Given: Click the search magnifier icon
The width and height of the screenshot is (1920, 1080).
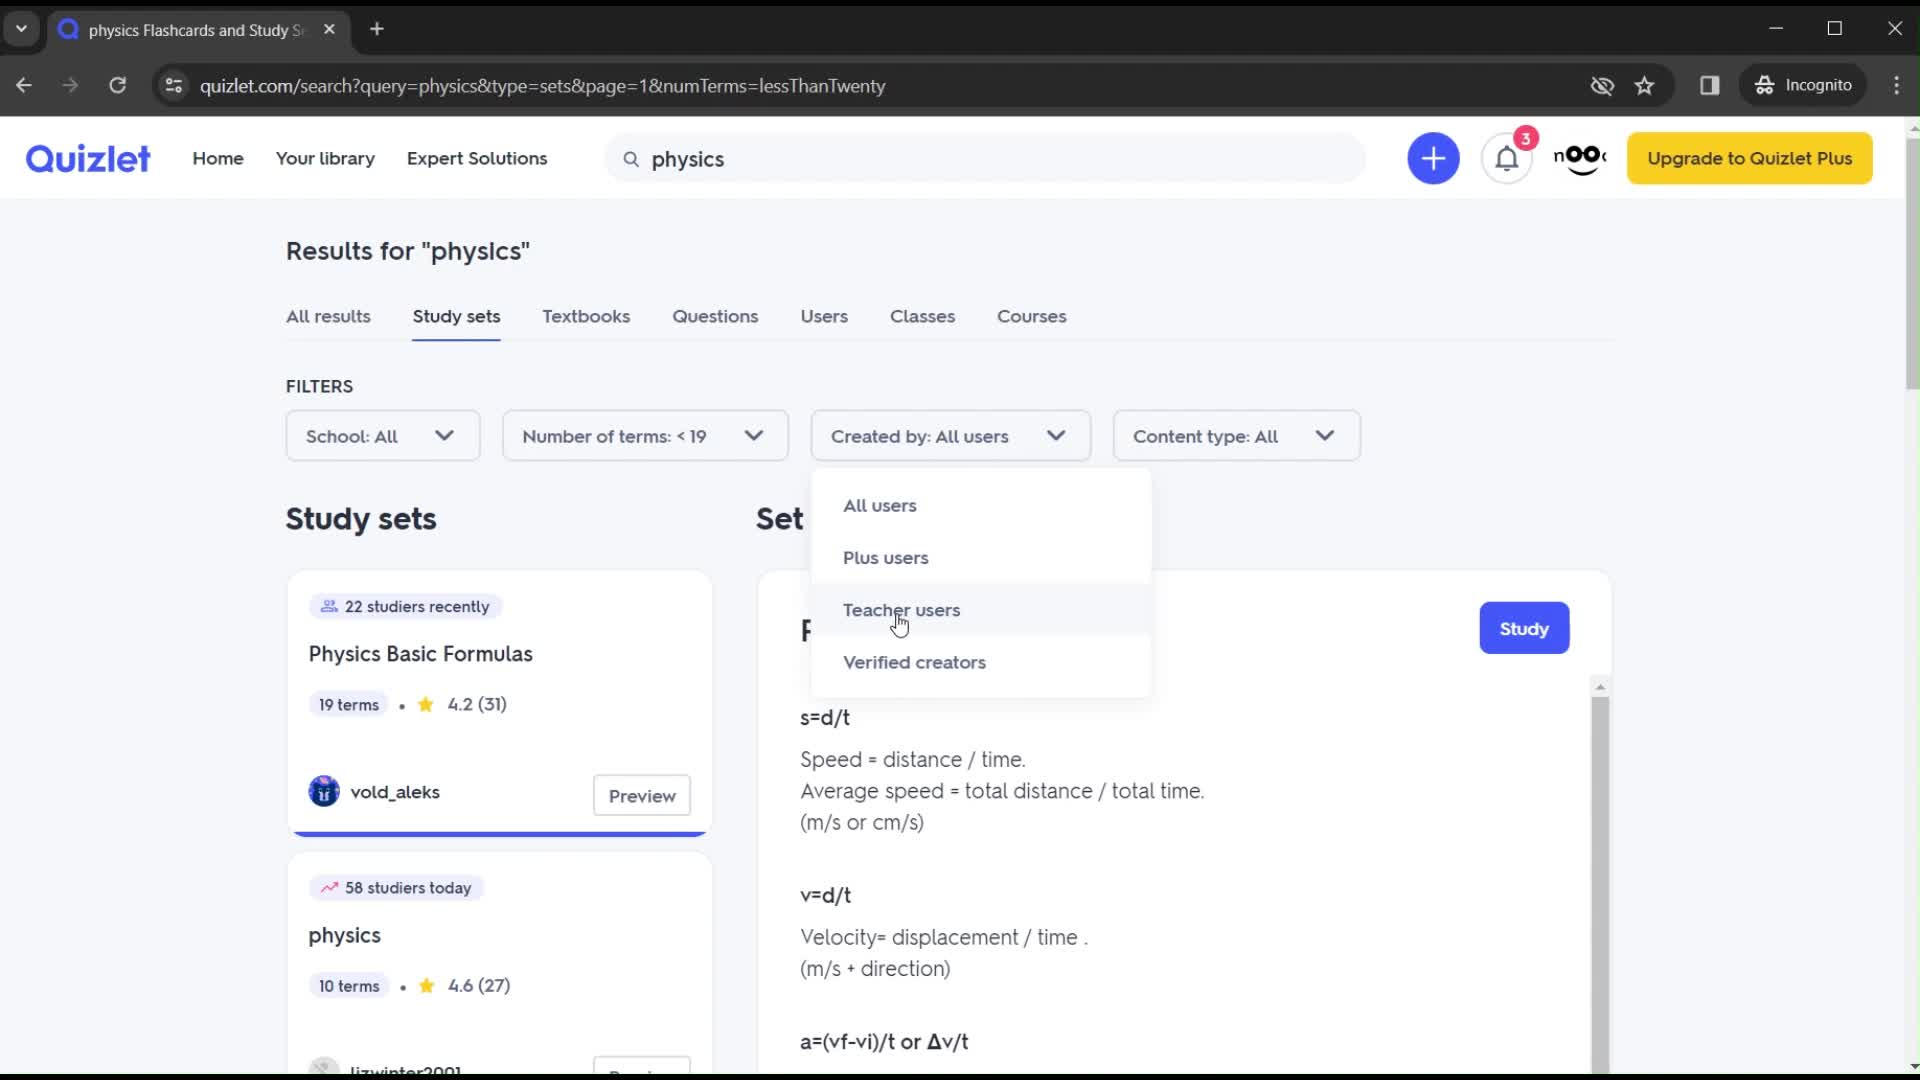Looking at the screenshot, I should click(x=631, y=159).
